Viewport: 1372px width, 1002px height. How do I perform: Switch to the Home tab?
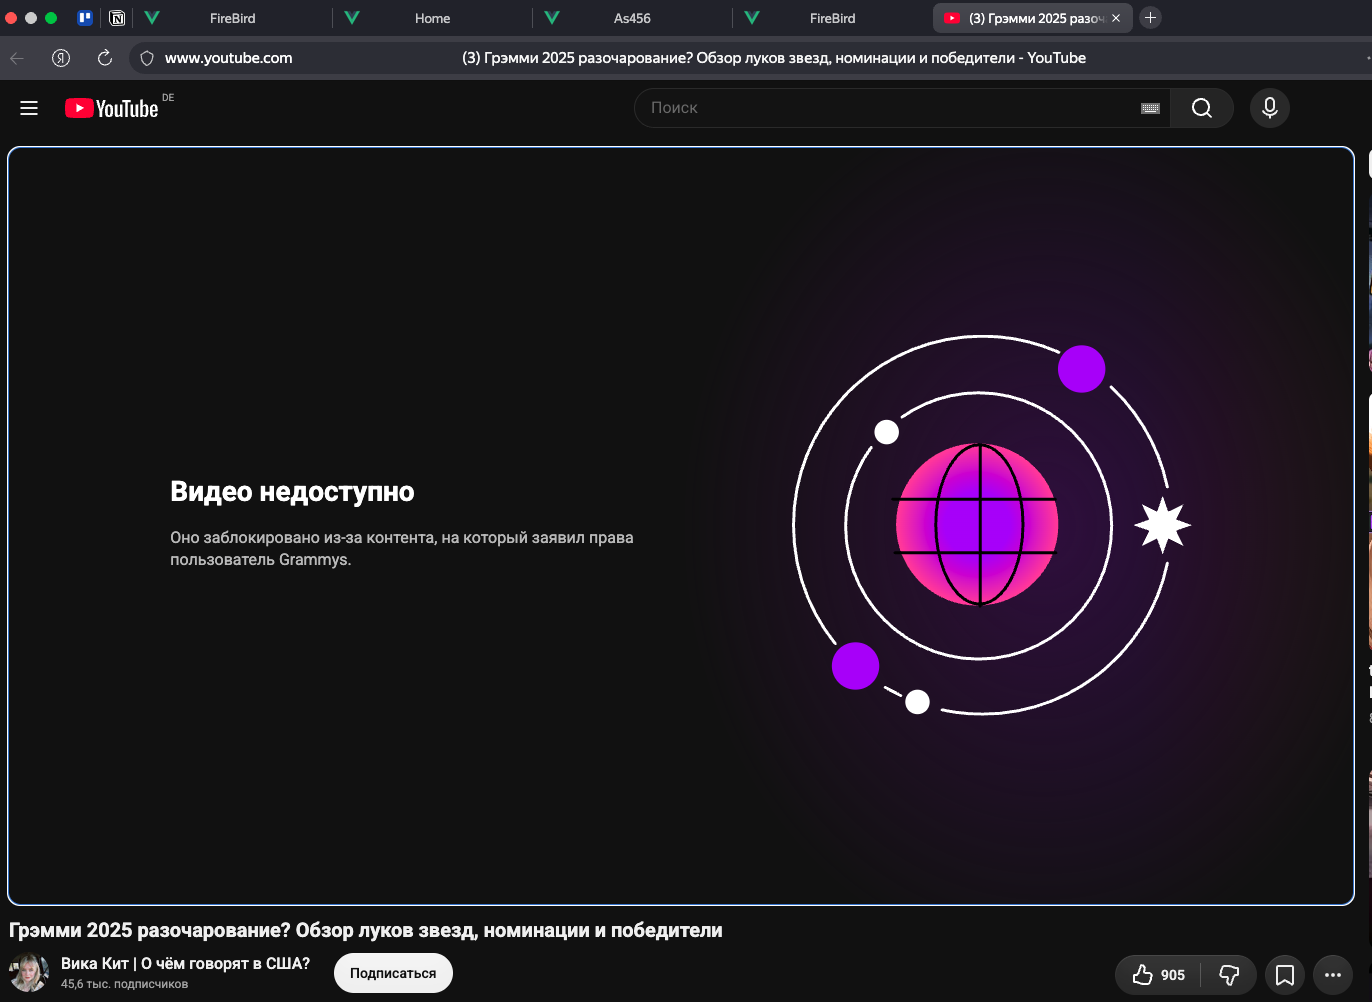click(x=432, y=18)
